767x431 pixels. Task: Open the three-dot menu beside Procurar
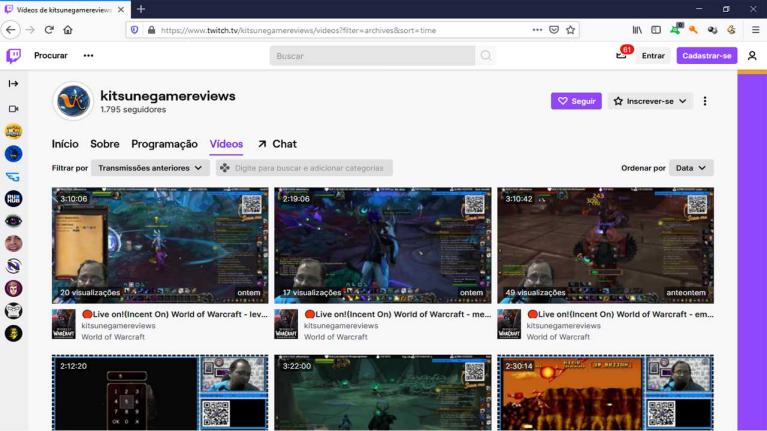tap(88, 56)
